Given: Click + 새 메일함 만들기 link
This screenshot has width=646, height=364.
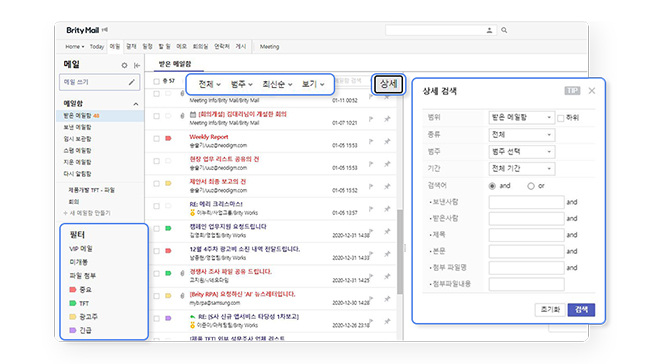Looking at the screenshot, I should [x=87, y=213].
